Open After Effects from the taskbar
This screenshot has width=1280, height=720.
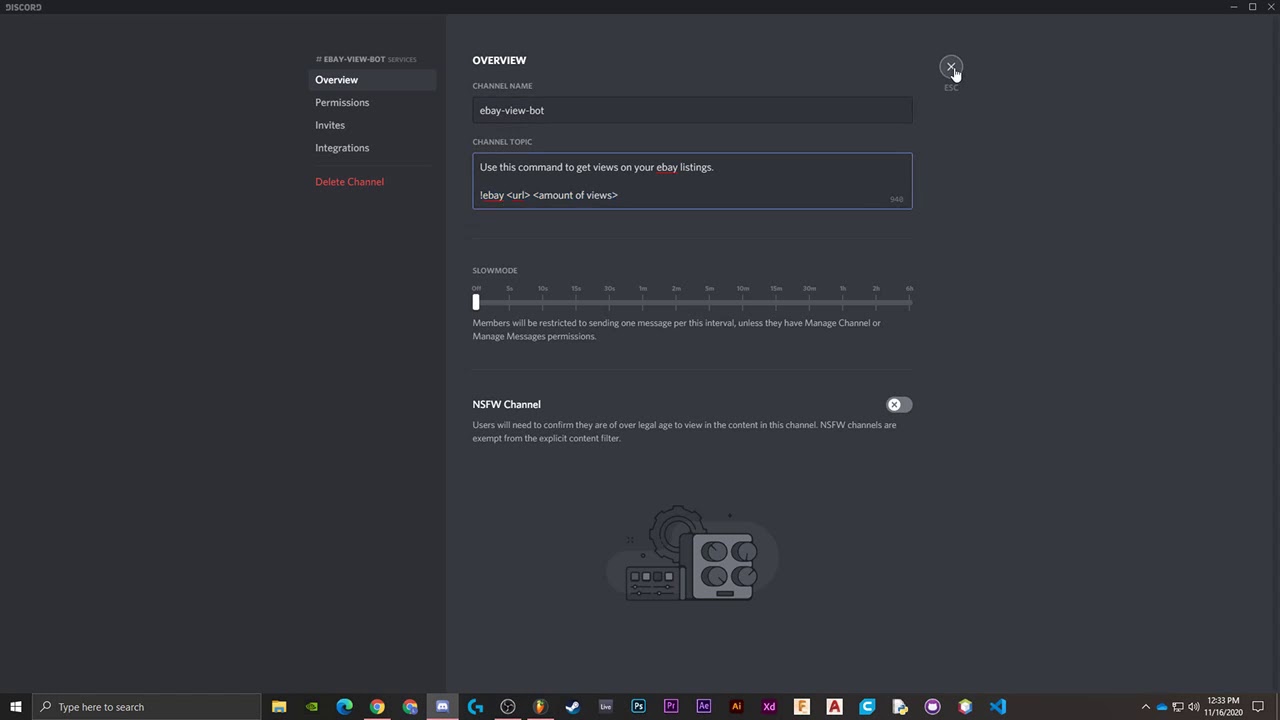704,707
